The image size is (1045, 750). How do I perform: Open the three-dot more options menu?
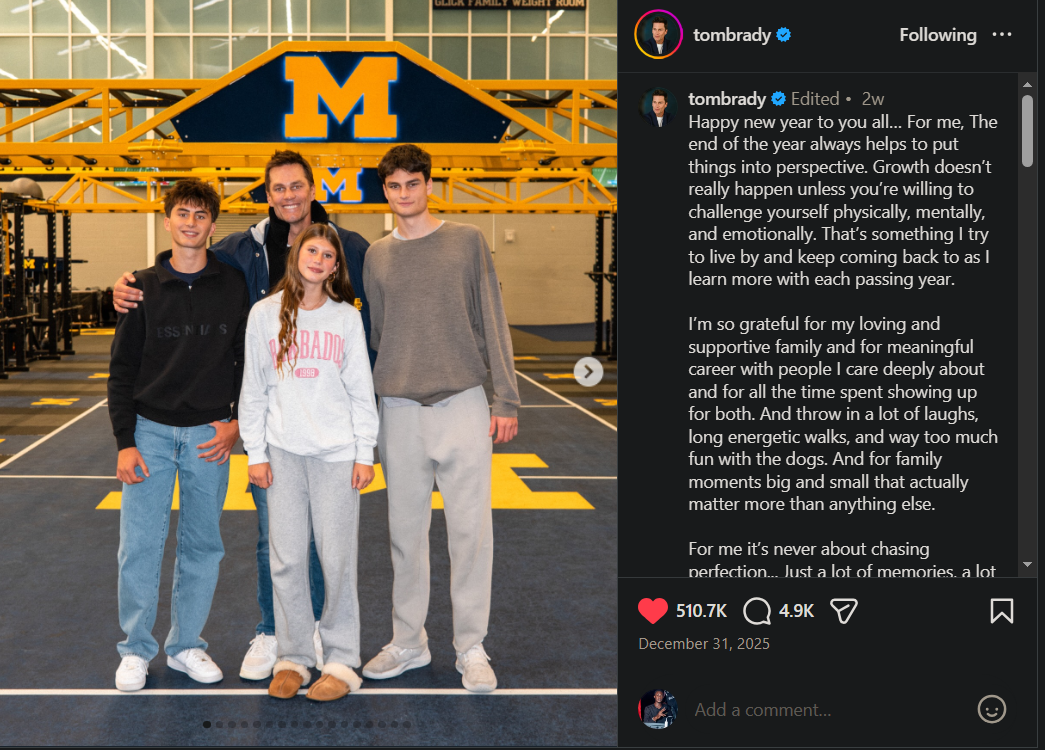point(1002,35)
